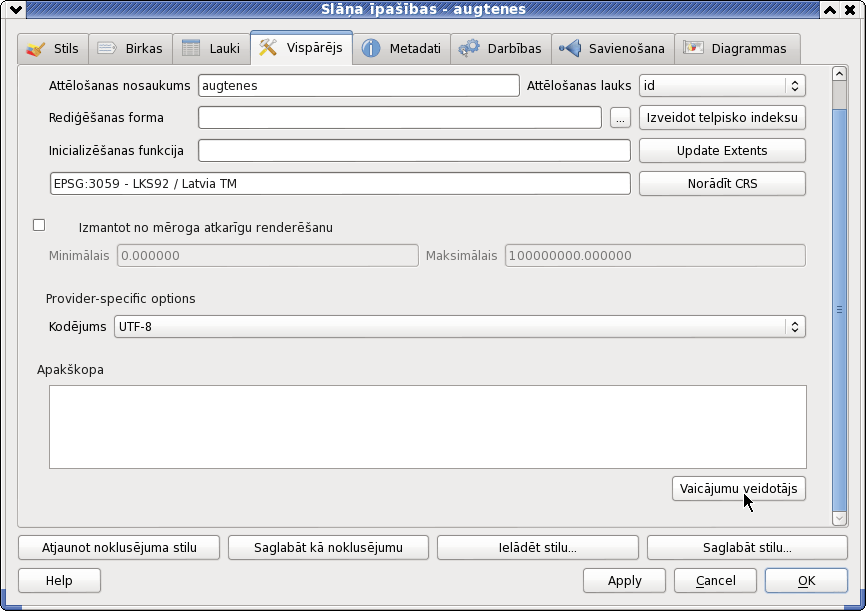The height and width of the screenshot is (611, 866).
Task: Click the Inicializēšanas funkcija field
Action: (x=414, y=151)
